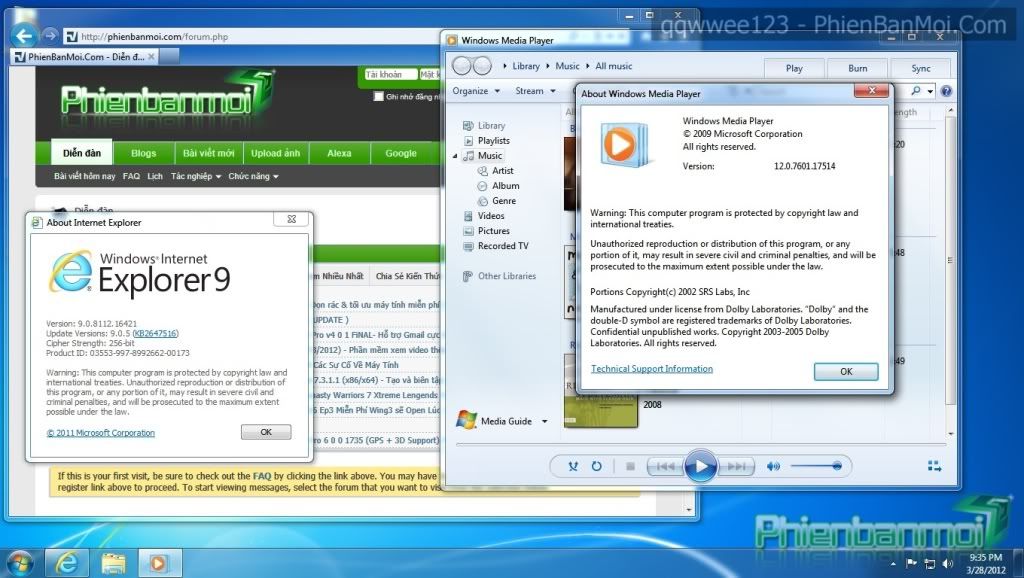Open the Media Player Stream menu
The width and height of the screenshot is (1024, 578).
536,91
